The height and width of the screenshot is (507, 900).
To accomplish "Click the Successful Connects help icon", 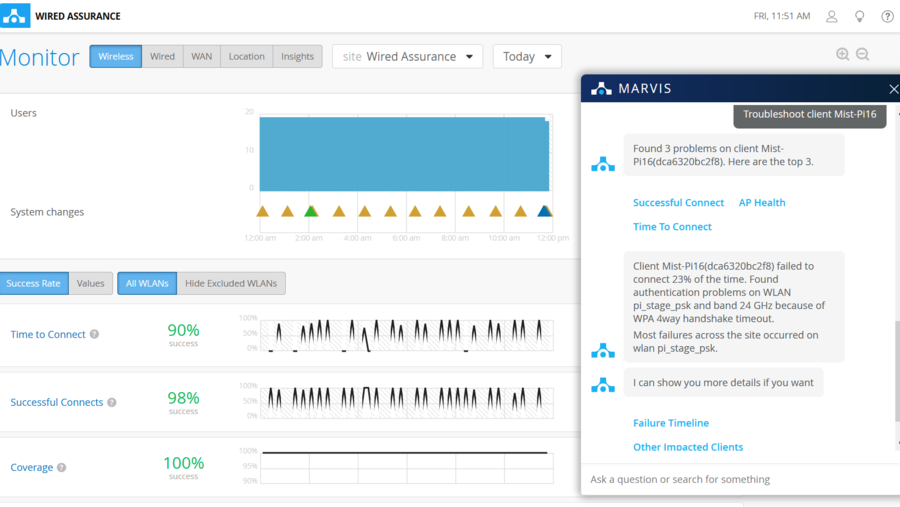I will click(112, 403).
